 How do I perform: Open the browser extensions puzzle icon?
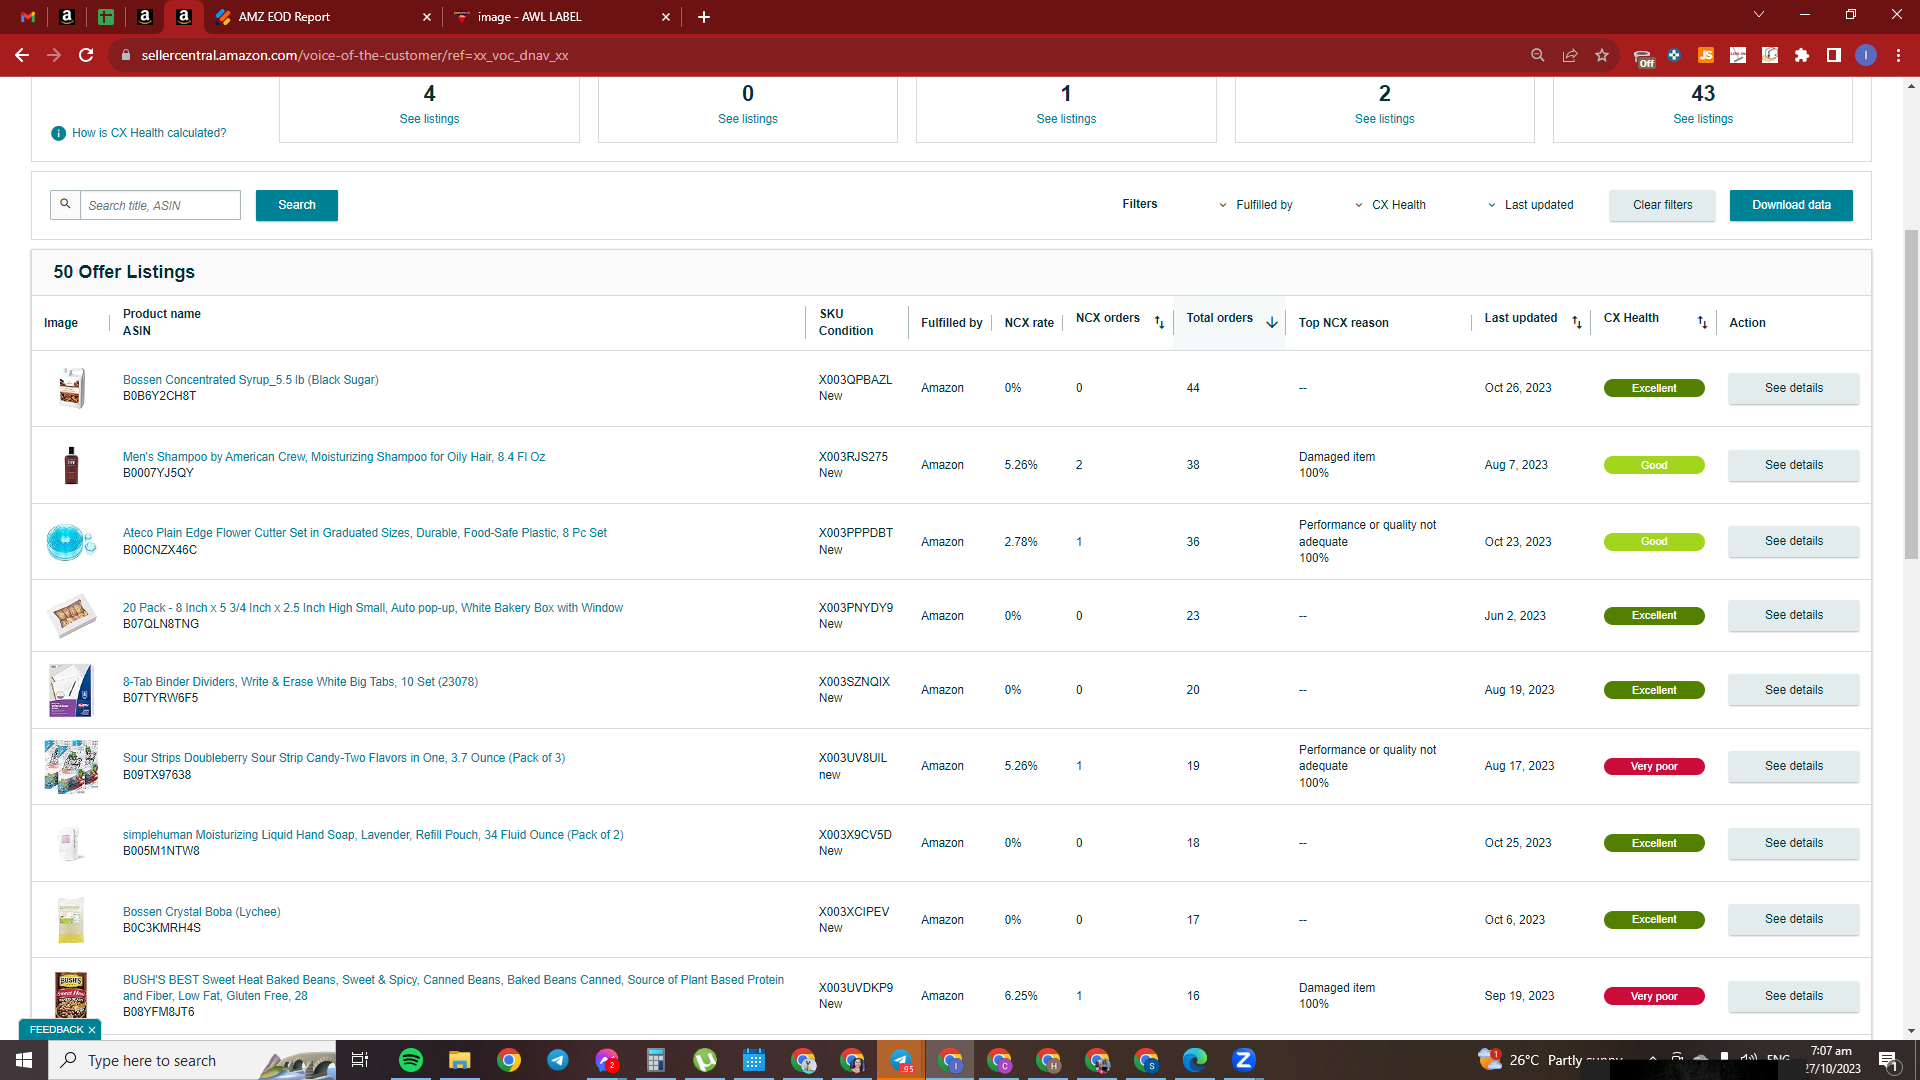(1802, 55)
